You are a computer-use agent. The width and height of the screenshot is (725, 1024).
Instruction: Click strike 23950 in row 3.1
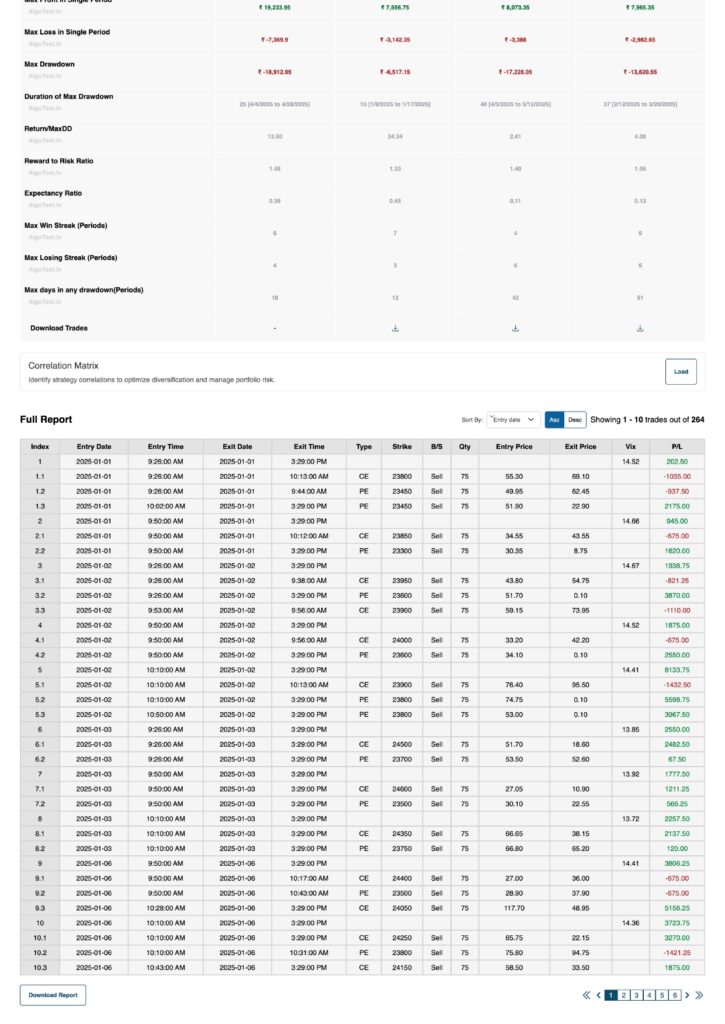pos(402,581)
